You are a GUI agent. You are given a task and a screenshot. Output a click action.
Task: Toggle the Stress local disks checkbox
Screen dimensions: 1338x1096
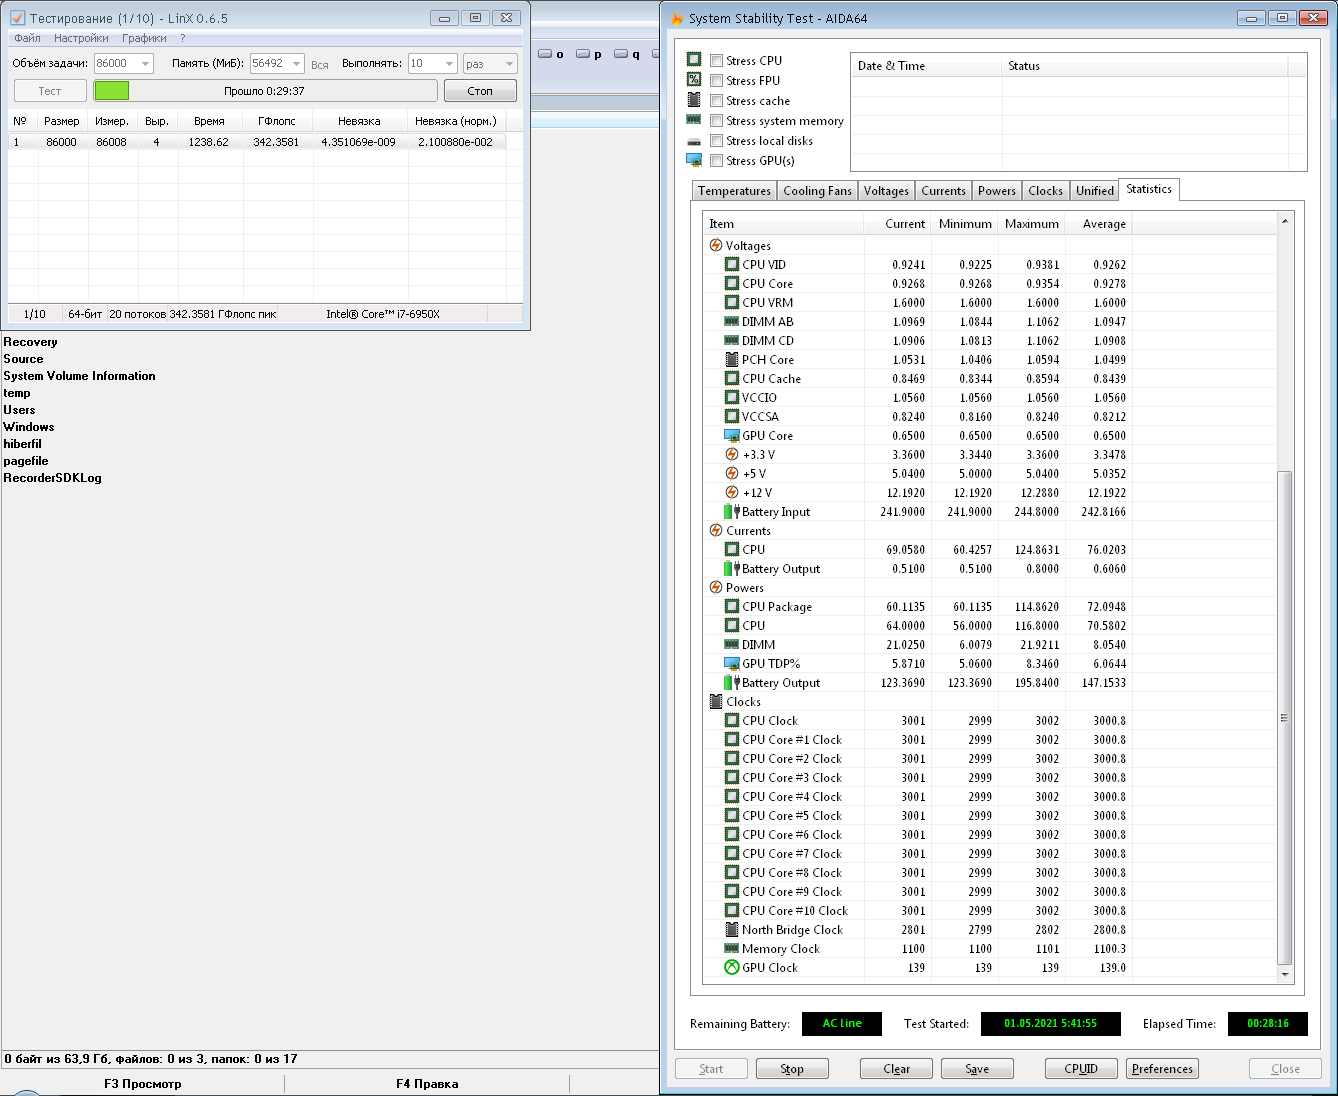tap(716, 140)
